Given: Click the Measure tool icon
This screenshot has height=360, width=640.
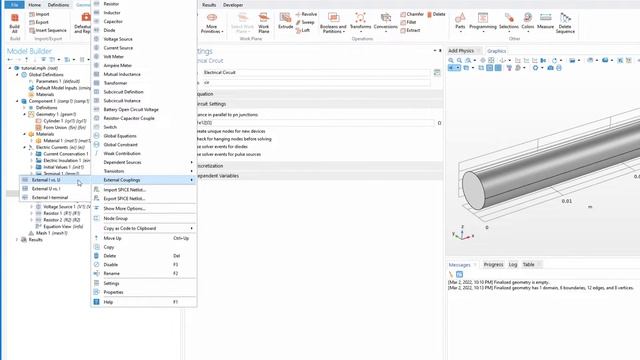Looking at the screenshot, I should click(545, 21).
